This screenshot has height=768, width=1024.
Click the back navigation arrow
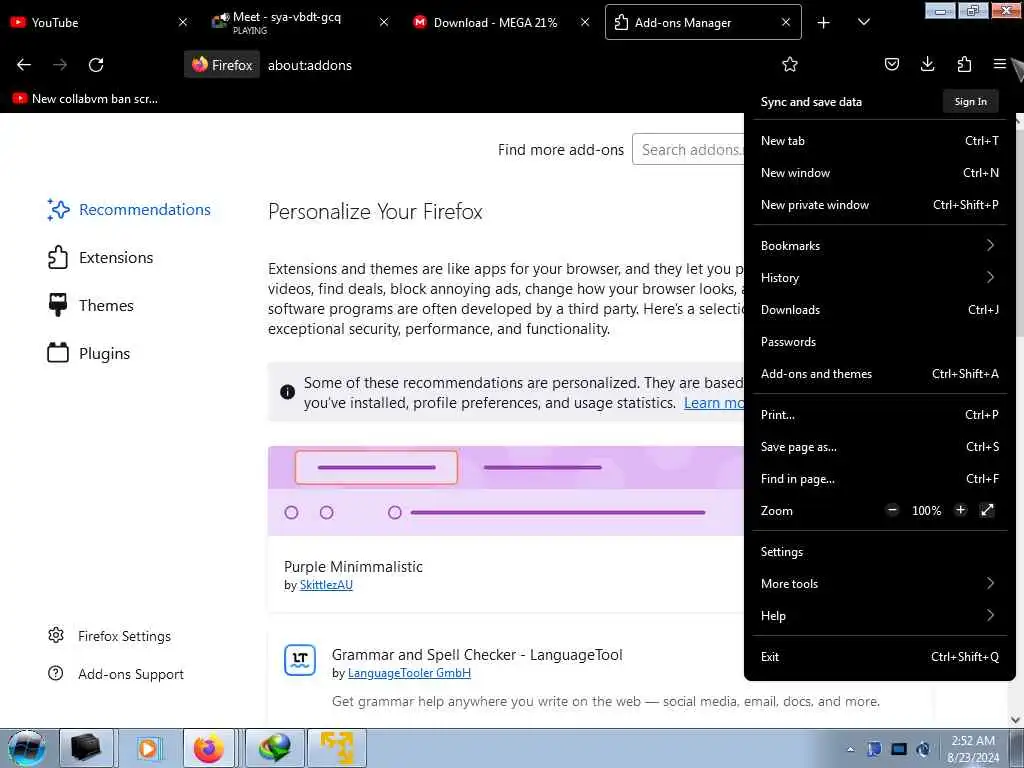tap(24, 65)
